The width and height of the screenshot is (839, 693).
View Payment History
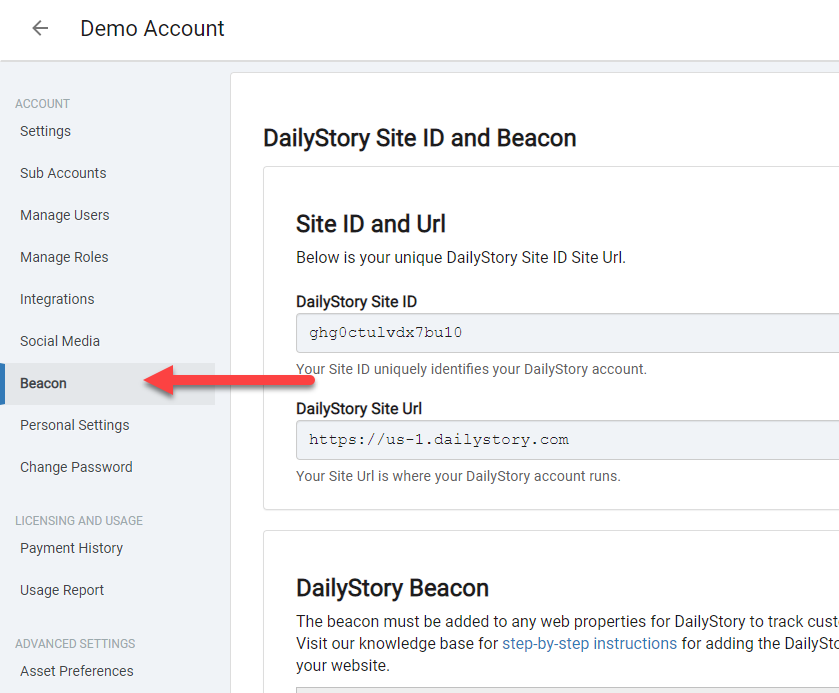(x=72, y=548)
